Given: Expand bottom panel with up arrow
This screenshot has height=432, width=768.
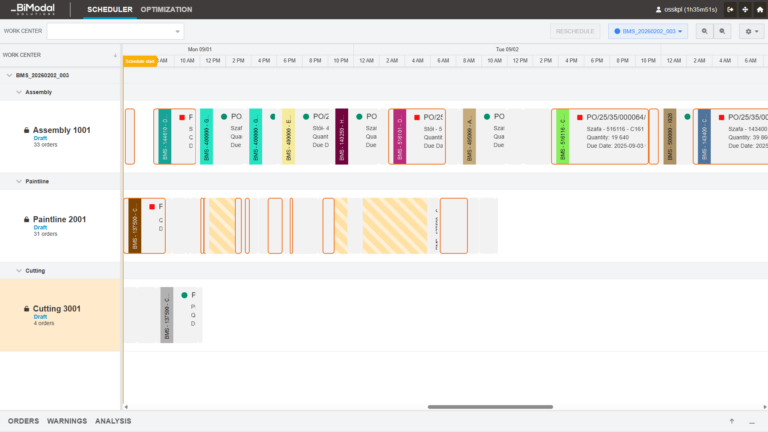Looking at the screenshot, I should coord(732,421).
